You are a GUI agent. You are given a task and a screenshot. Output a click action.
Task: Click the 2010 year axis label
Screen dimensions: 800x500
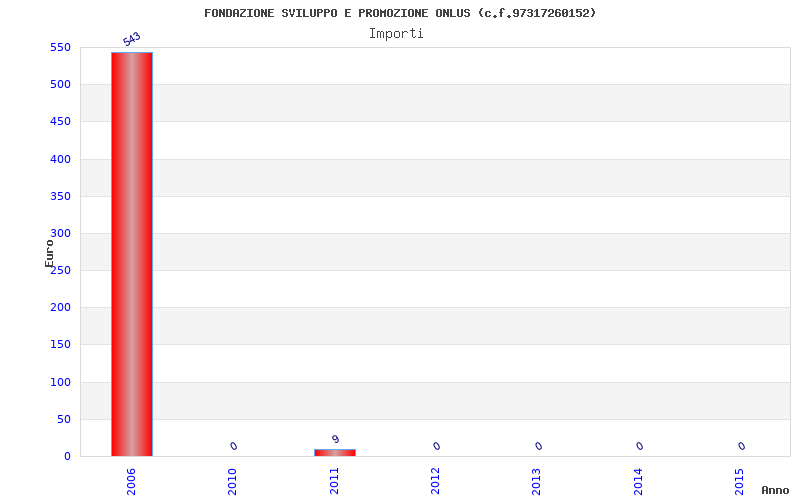(x=232, y=482)
